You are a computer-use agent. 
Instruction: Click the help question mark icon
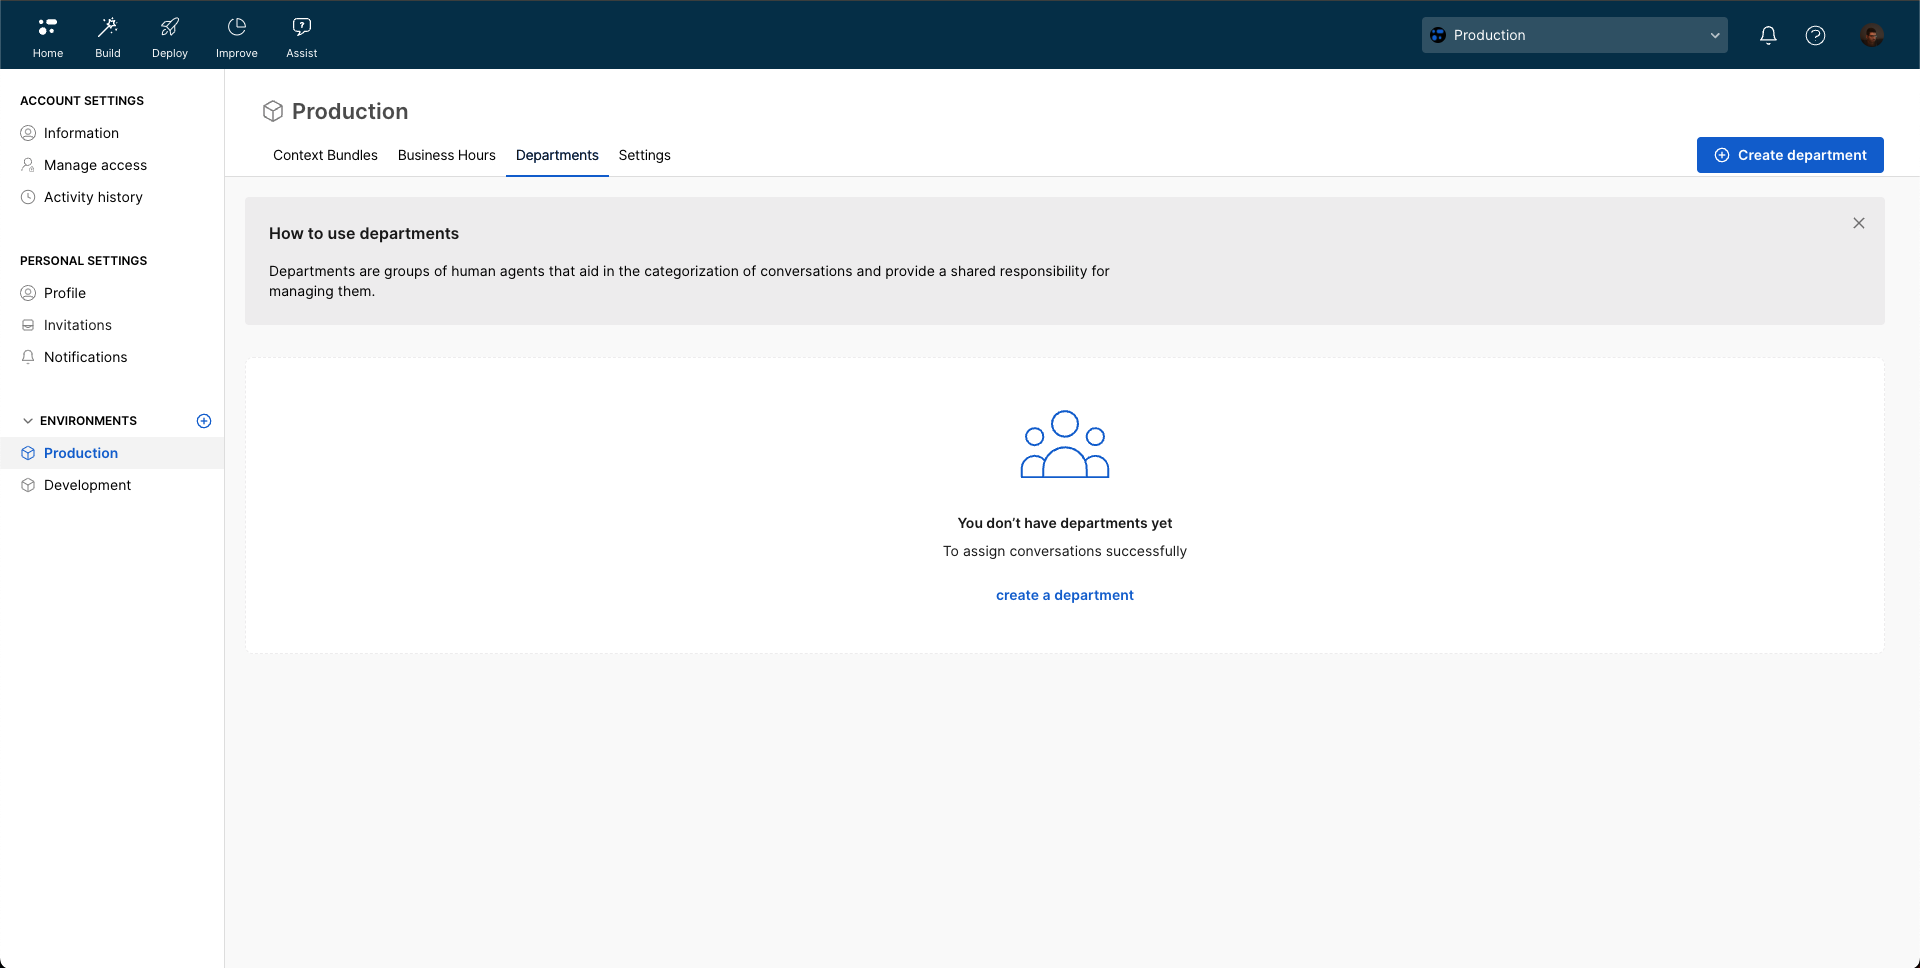click(x=1815, y=35)
